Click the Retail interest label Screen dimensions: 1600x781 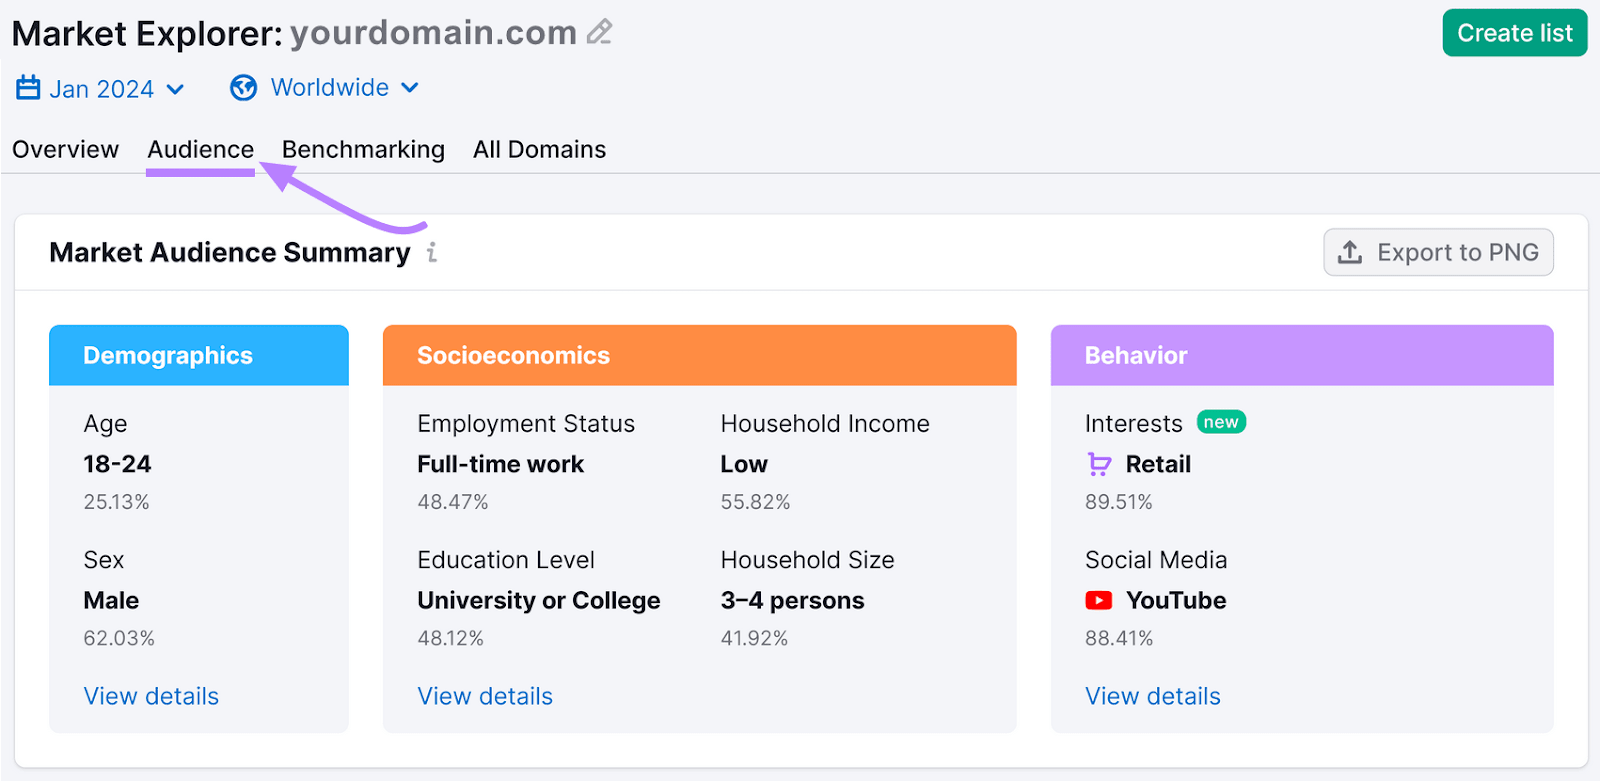click(1158, 464)
